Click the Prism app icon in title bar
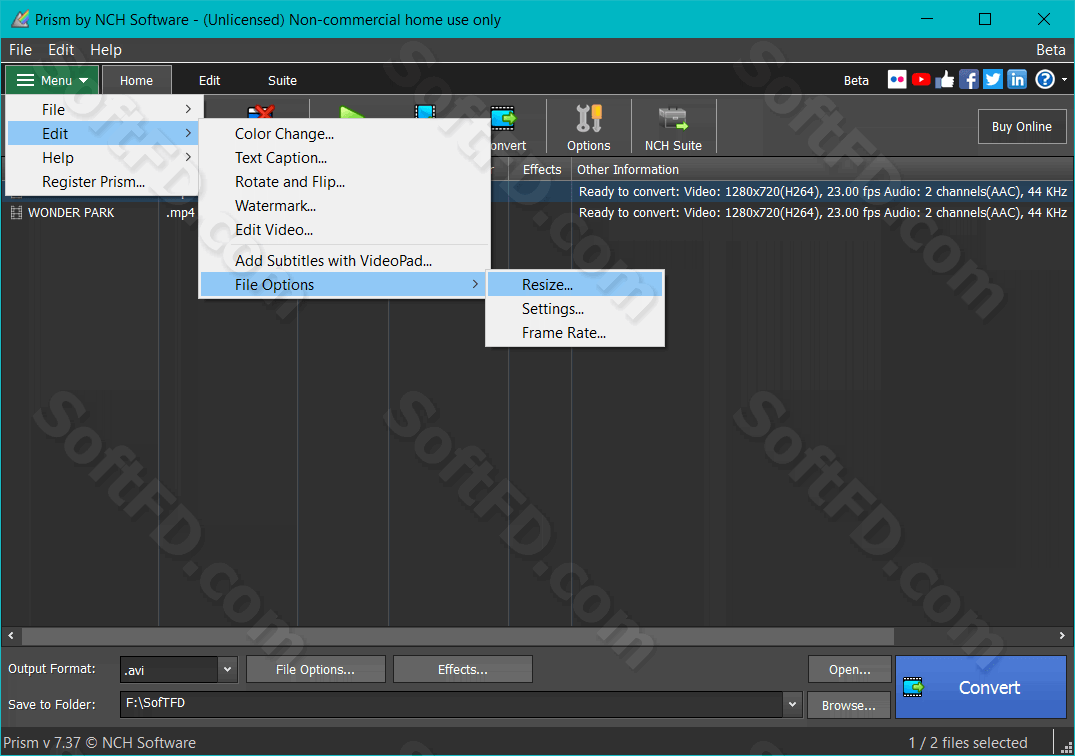 [x=19, y=19]
